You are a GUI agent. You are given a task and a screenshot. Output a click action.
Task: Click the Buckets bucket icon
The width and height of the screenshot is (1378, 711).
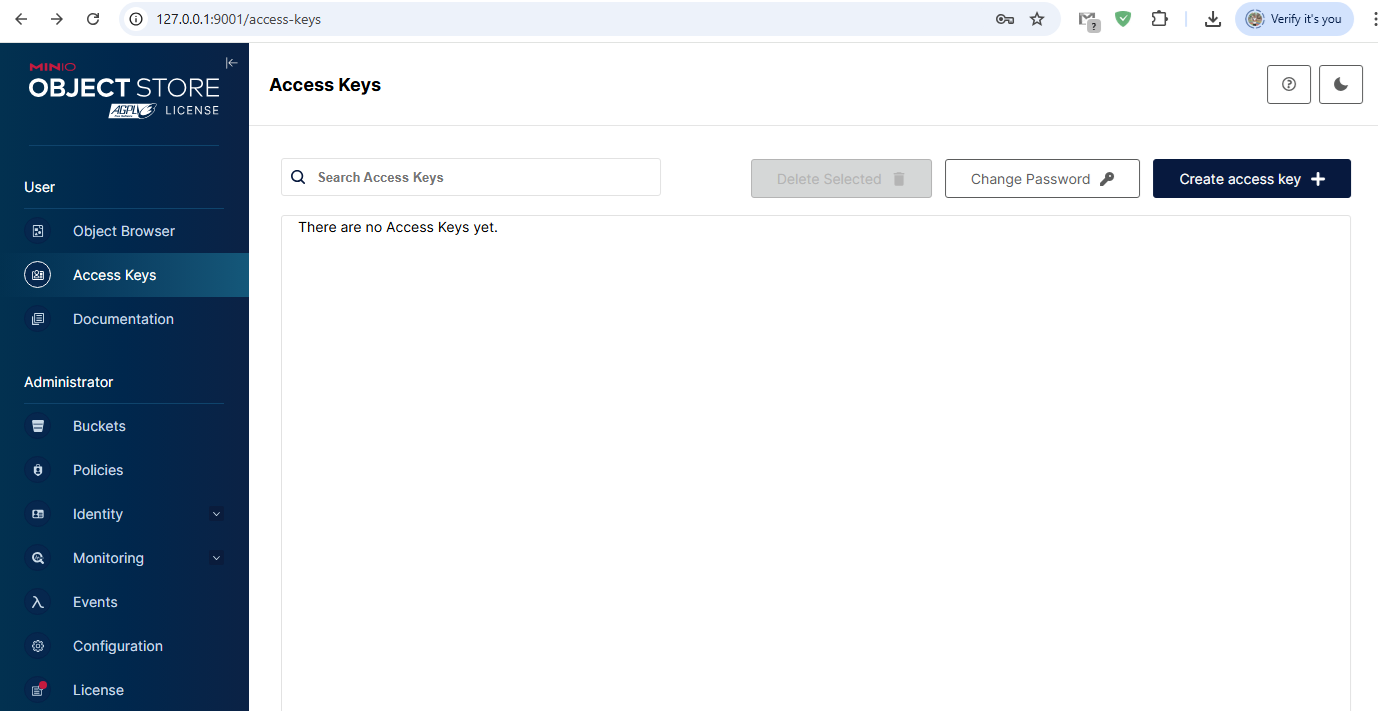[38, 426]
